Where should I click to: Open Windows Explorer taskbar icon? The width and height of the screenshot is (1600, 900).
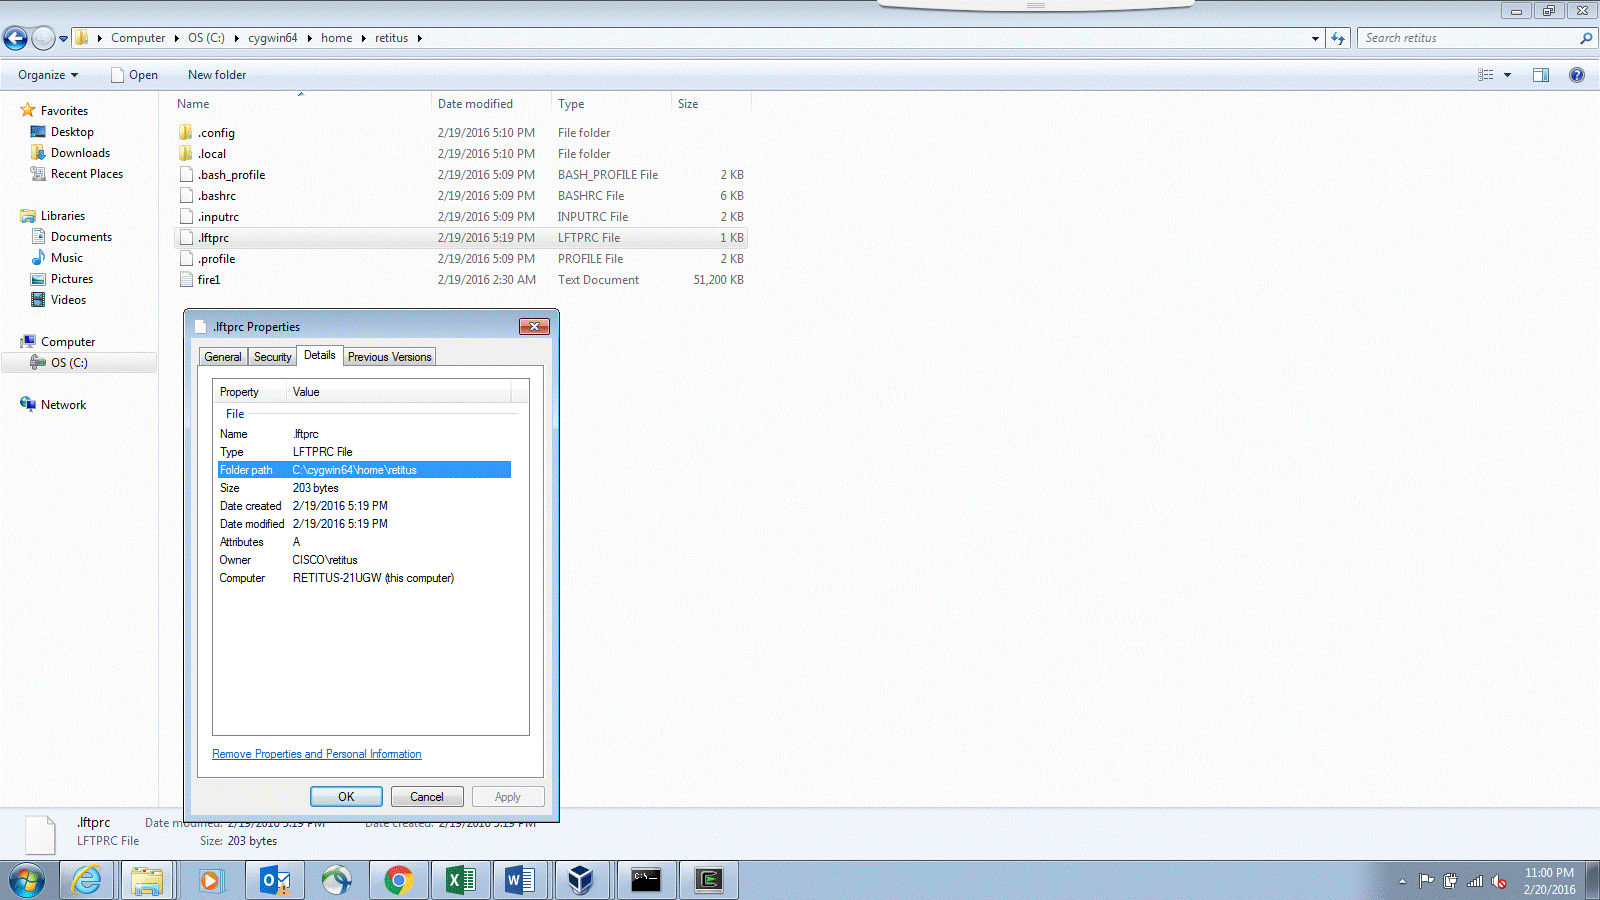[x=147, y=880]
